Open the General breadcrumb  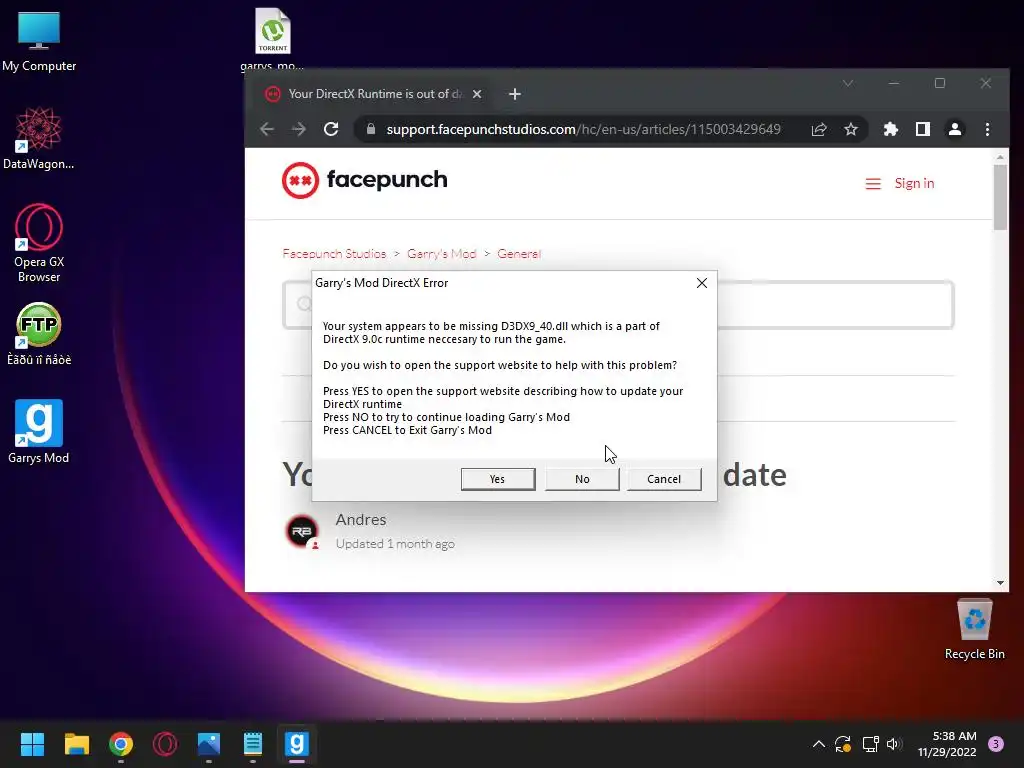pos(519,253)
